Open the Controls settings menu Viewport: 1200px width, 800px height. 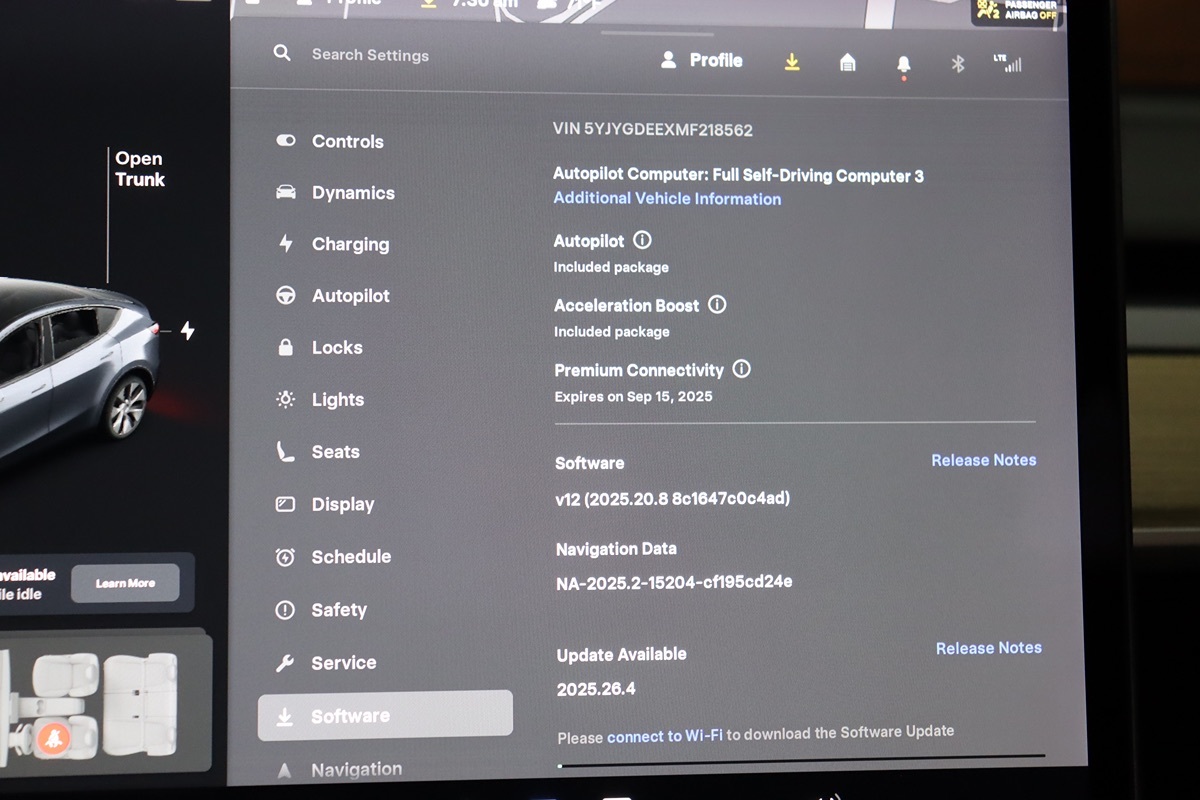(346, 141)
